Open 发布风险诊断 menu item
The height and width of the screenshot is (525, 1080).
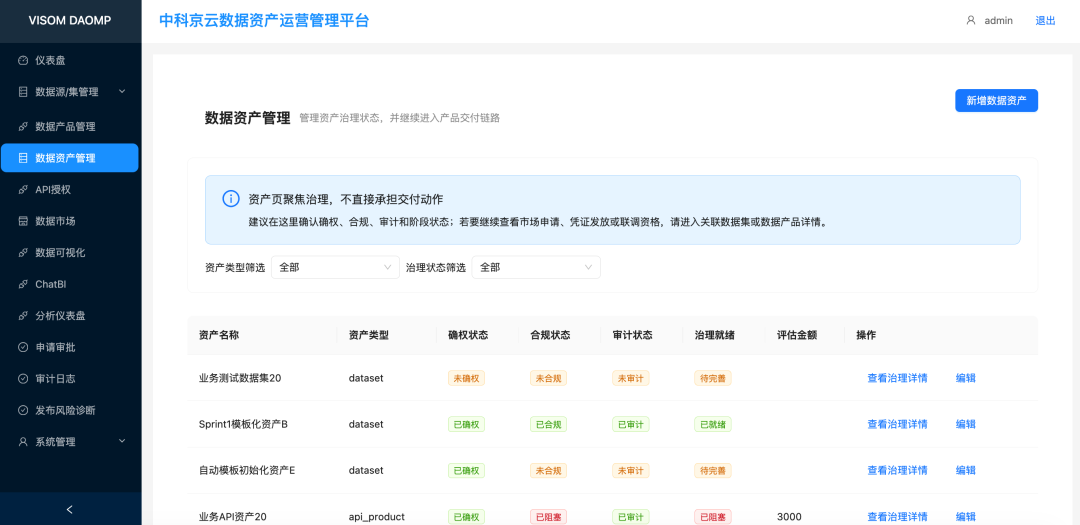[x=70, y=410]
